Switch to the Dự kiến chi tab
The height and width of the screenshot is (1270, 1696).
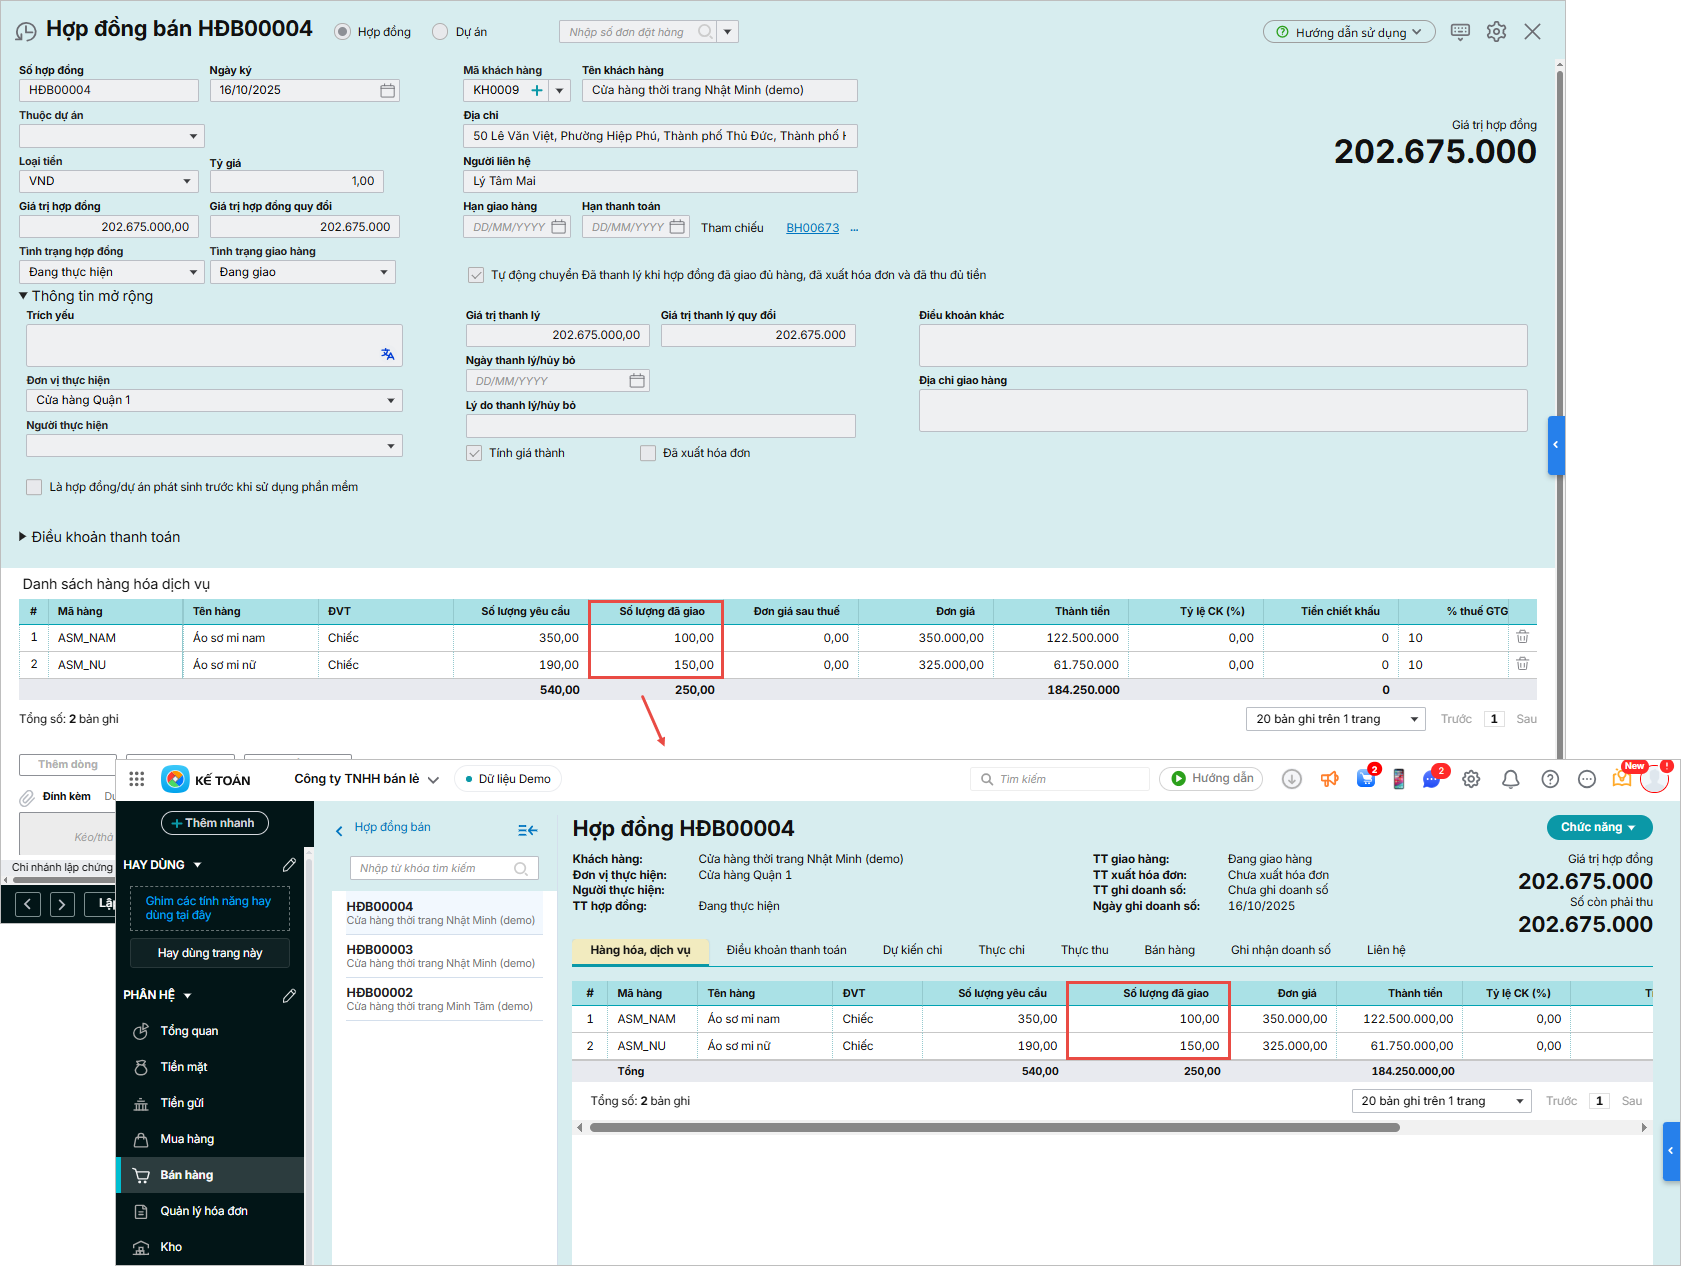pos(911,950)
